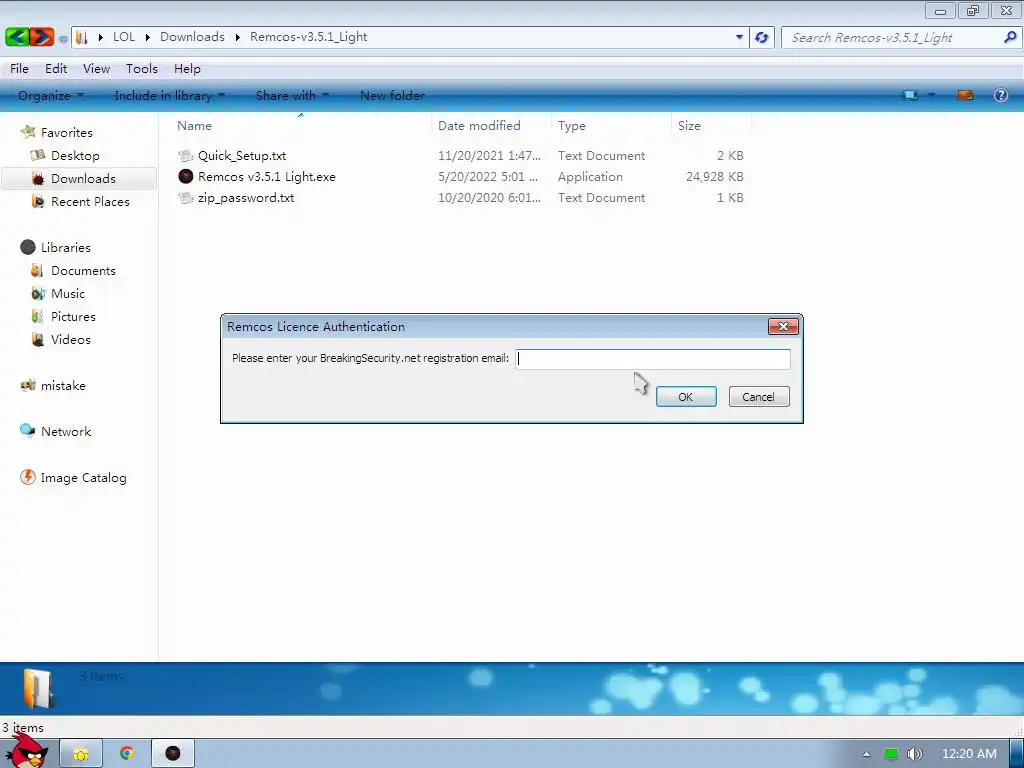Click the Recent Places icon
Viewport: 1024px width, 768px height.
point(38,202)
